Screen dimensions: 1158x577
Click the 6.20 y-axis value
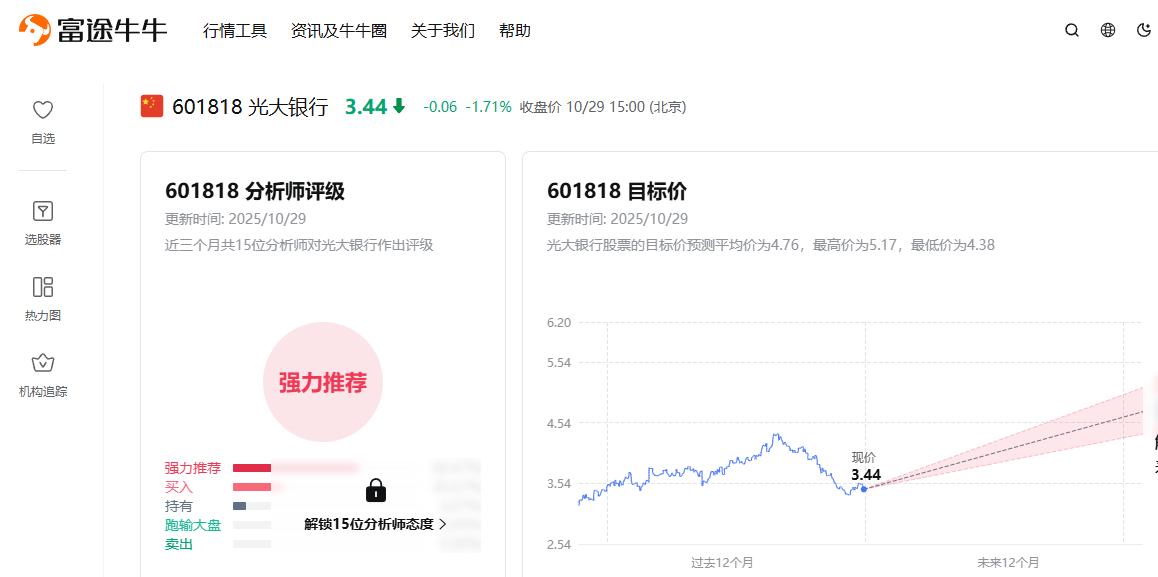click(x=559, y=322)
